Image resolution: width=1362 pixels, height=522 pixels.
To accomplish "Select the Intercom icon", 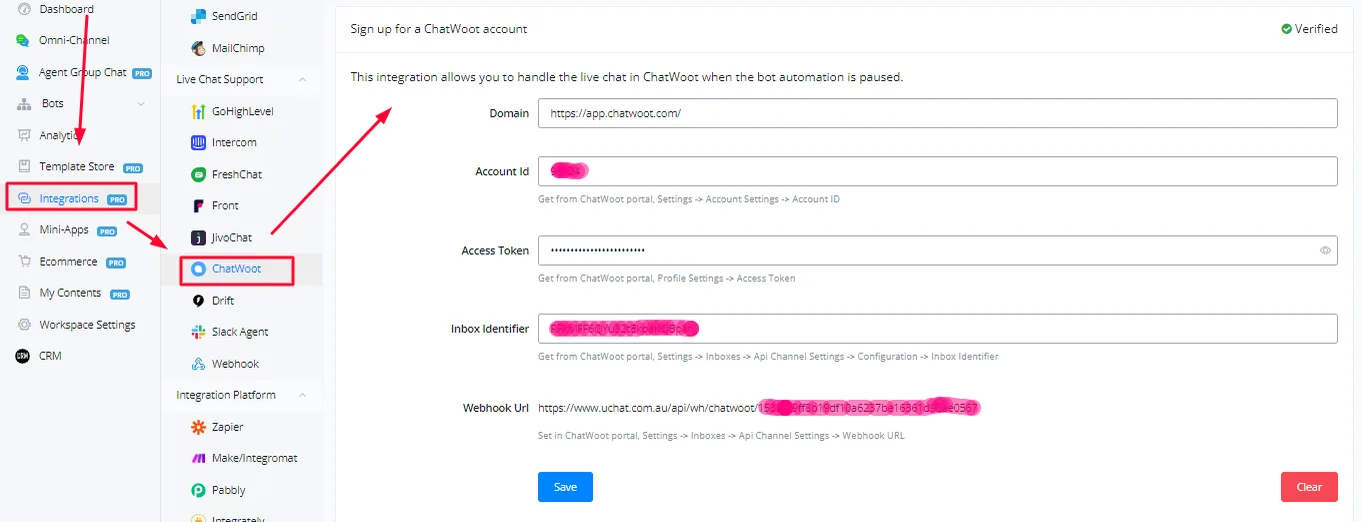I will (198, 143).
